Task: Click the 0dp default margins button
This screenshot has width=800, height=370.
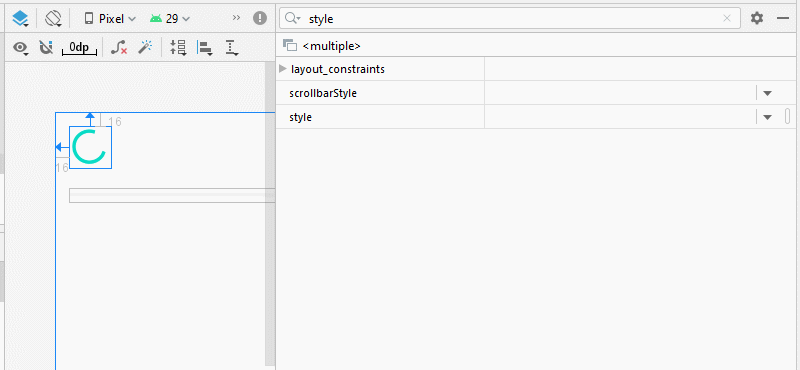Action: coord(79,48)
